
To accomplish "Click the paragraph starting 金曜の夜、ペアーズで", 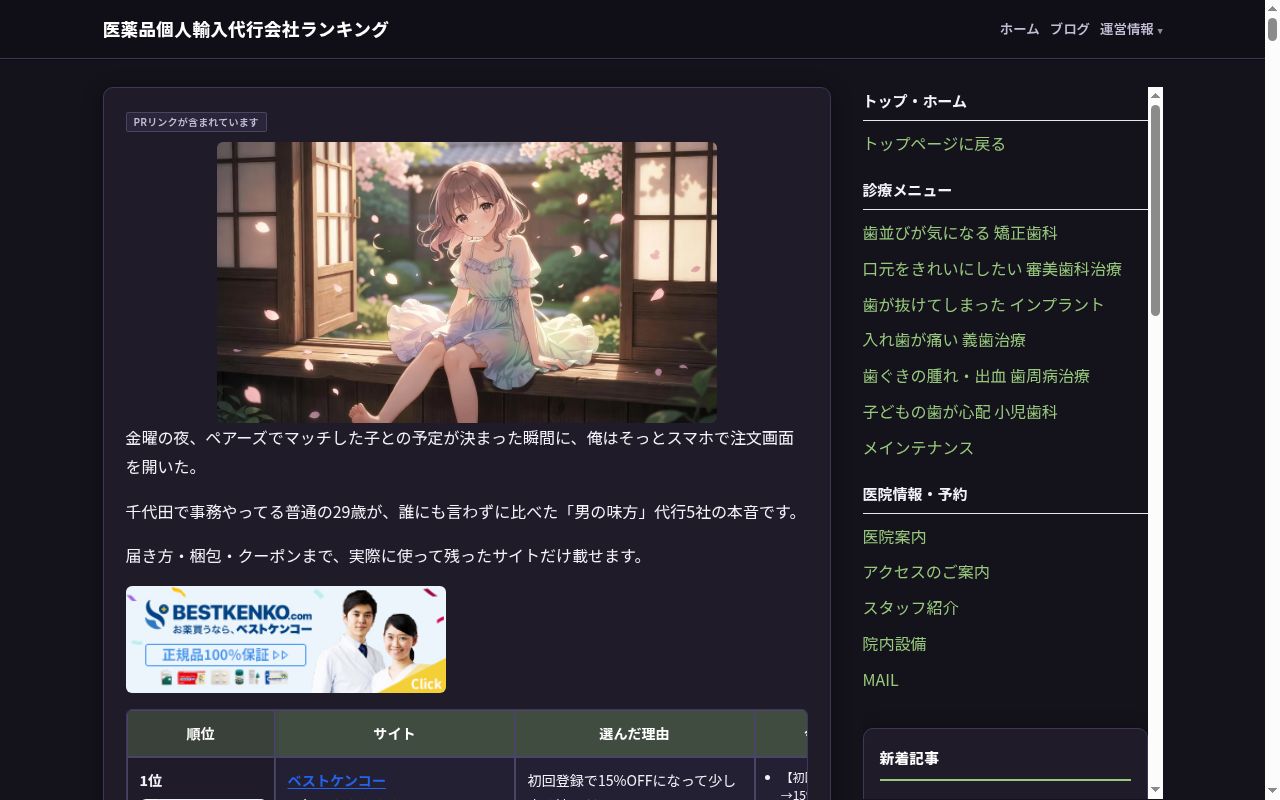I will point(467,452).
